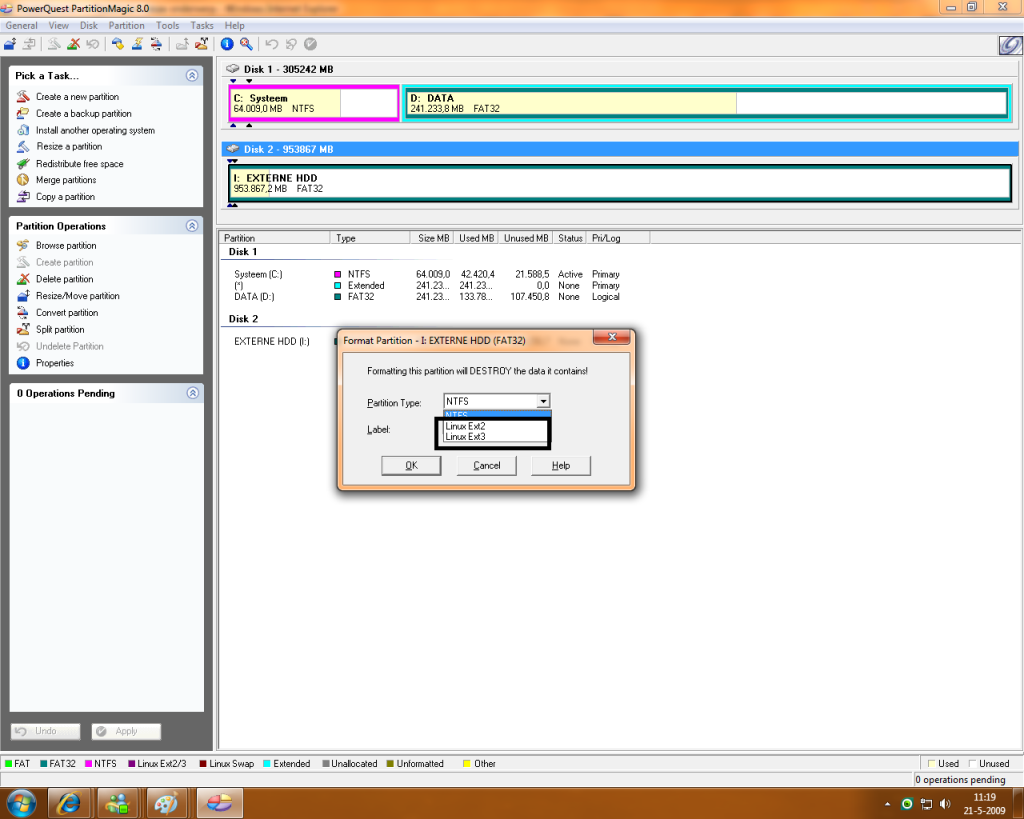This screenshot has height=819, width=1024.
Task: Collapse the Partition Operations panel
Action: point(192,225)
